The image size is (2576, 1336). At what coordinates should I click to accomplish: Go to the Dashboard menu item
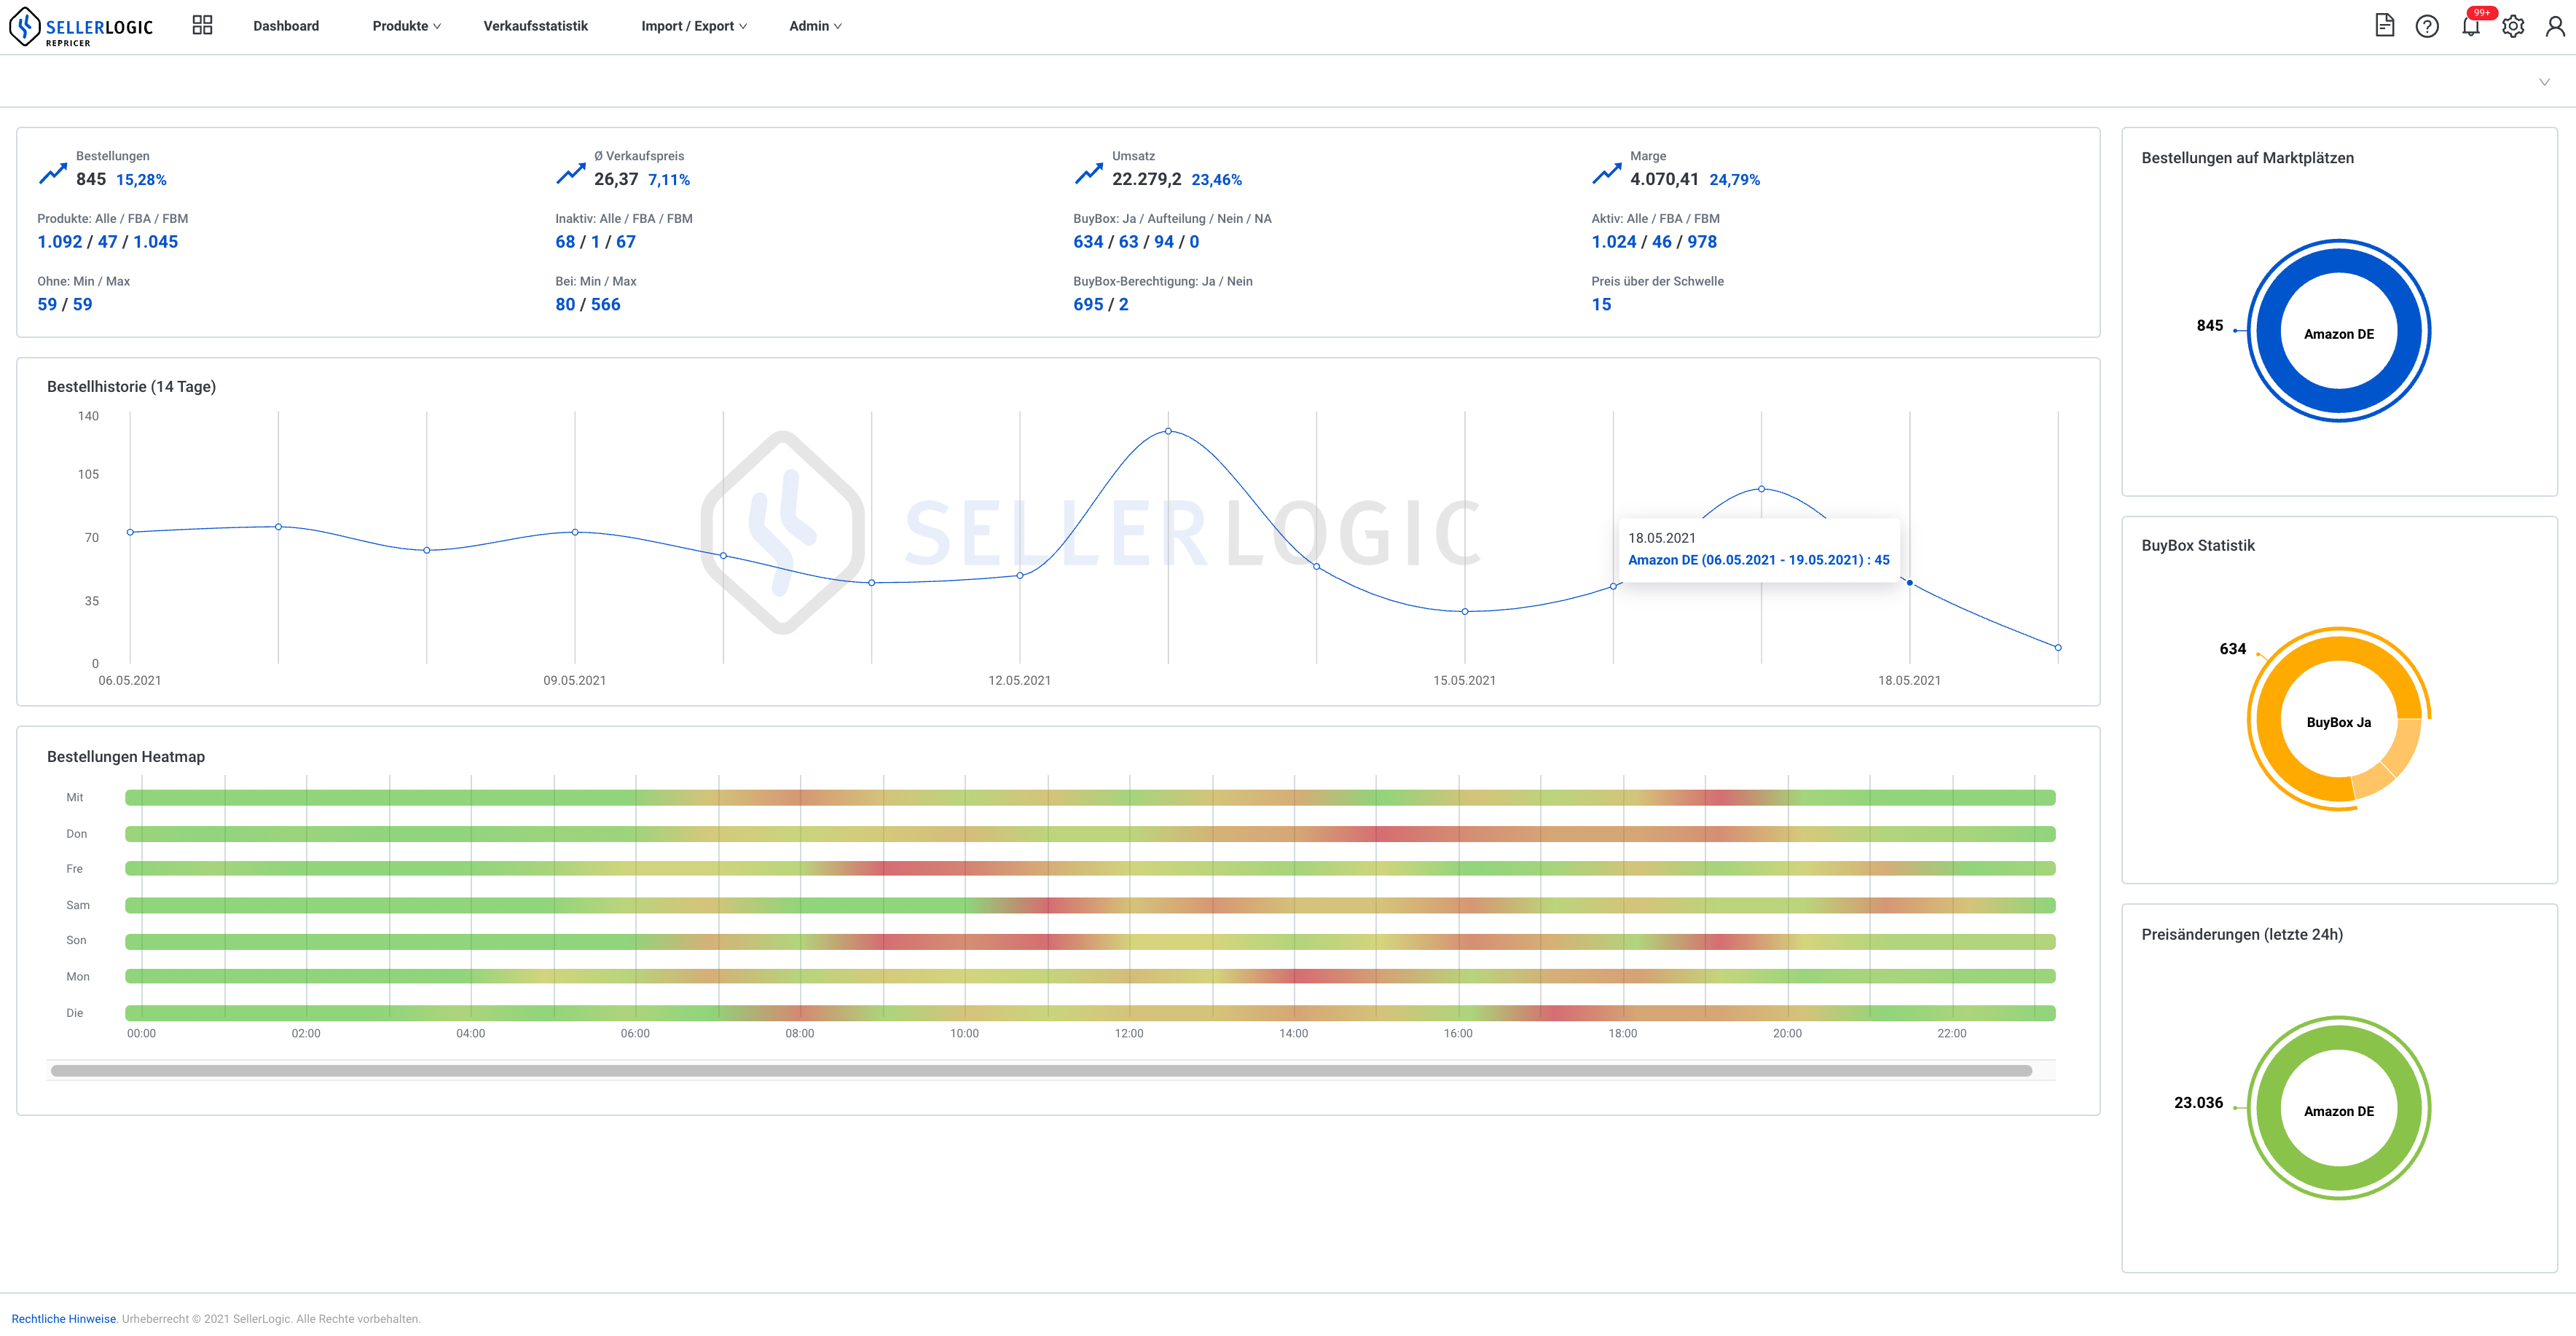(286, 26)
